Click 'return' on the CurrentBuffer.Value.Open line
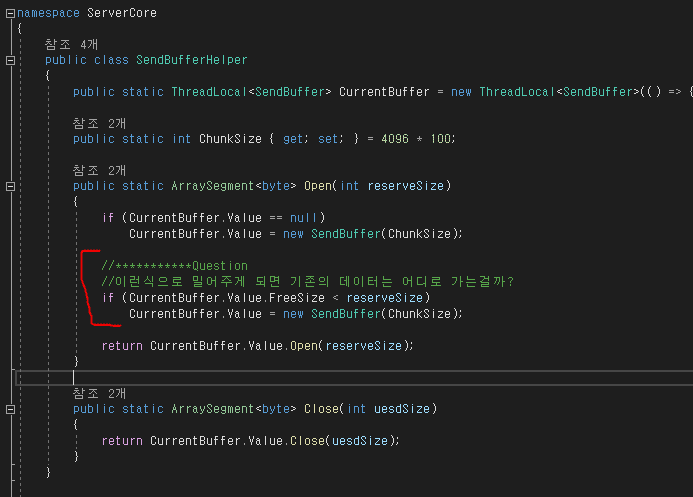Viewport: 693px width, 497px height. [x=122, y=346]
